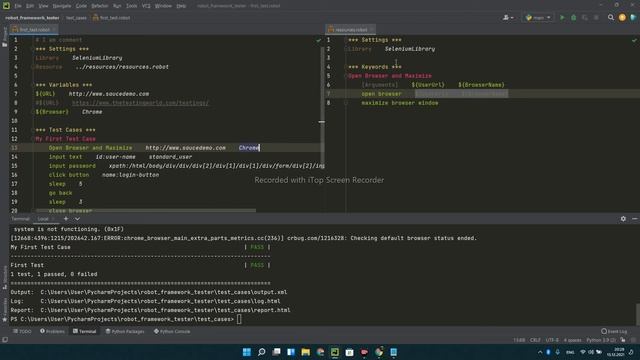Select the first_test.robot editor tab
This screenshot has height=360, width=640.
point(34,29)
